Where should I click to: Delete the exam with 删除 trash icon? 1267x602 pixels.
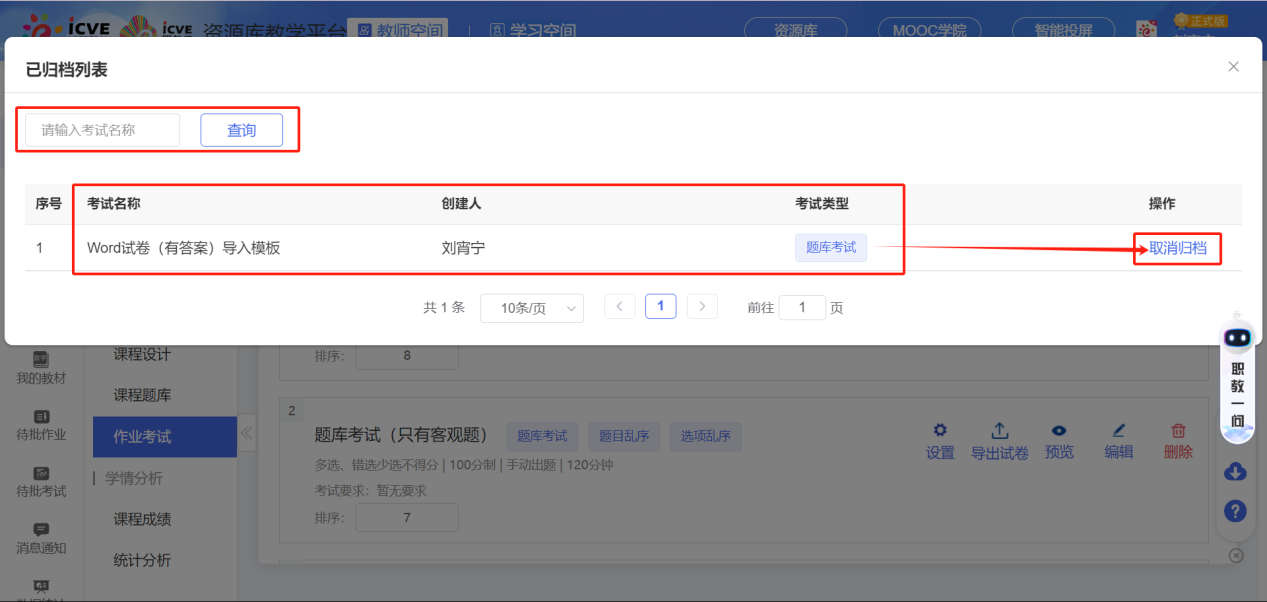tap(1176, 440)
